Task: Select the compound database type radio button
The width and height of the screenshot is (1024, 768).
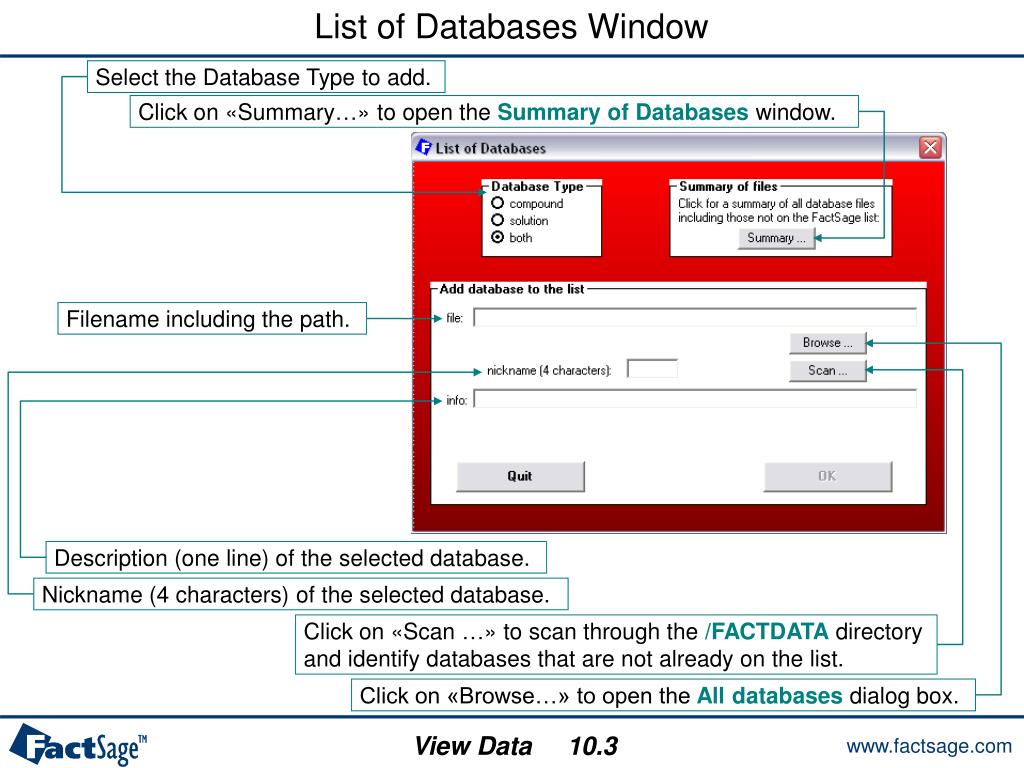Action: click(498, 203)
